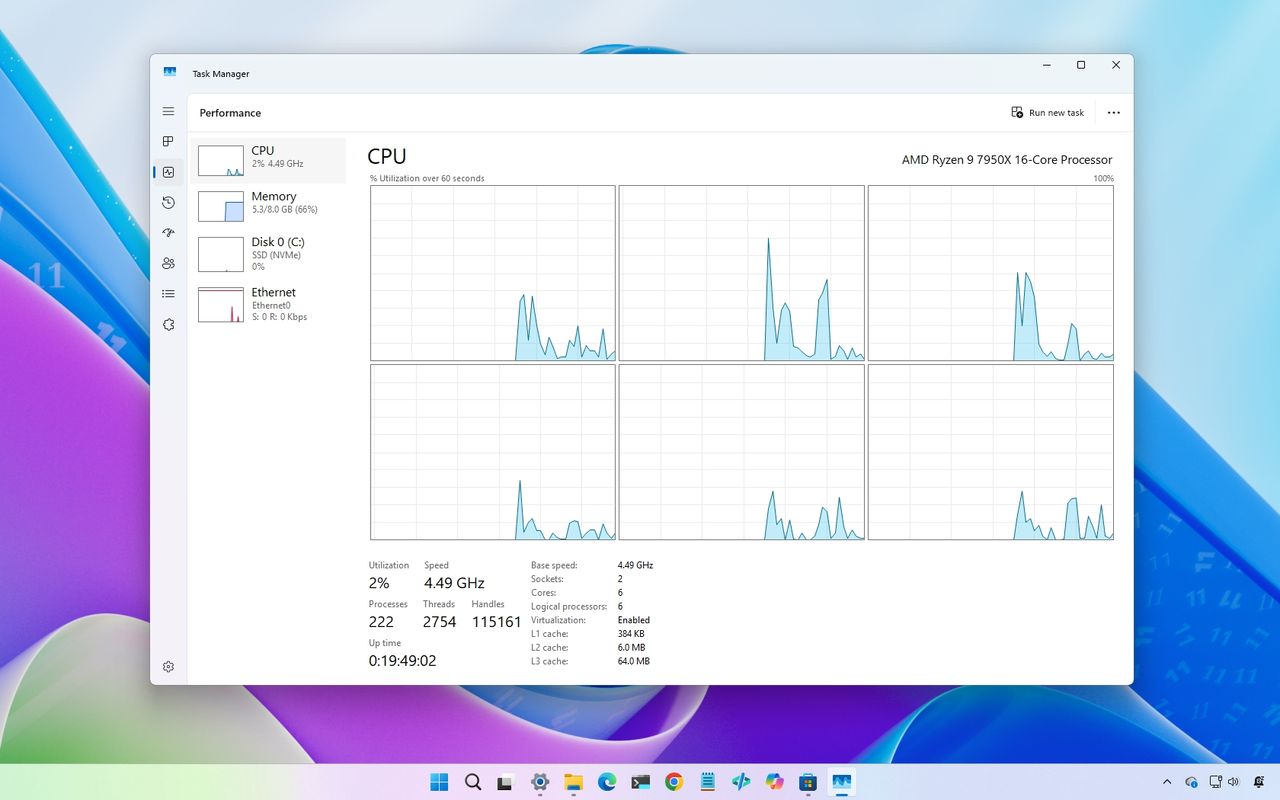Viewport: 1280px width, 800px height.
Task: Open Terminal from taskbar
Action: point(640,782)
